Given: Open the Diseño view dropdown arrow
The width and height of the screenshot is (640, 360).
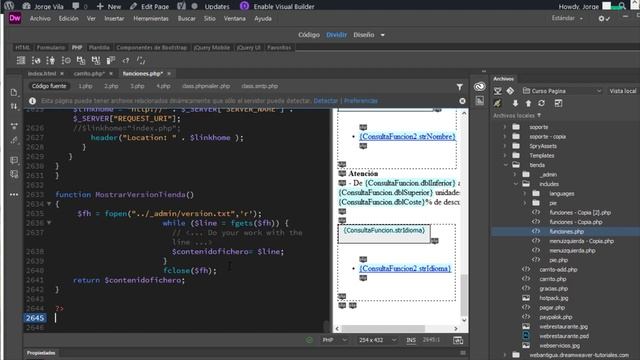Looking at the screenshot, I should click(x=382, y=35).
